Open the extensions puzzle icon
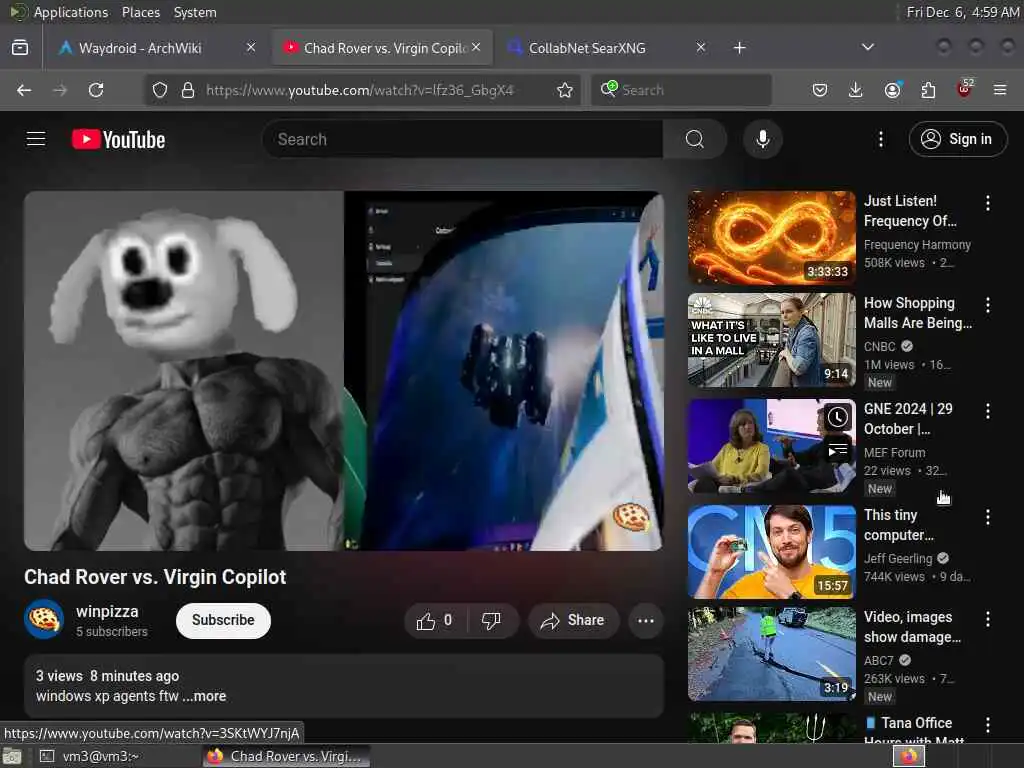This screenshot has width=1024, height=768. [x=928, y=90]
